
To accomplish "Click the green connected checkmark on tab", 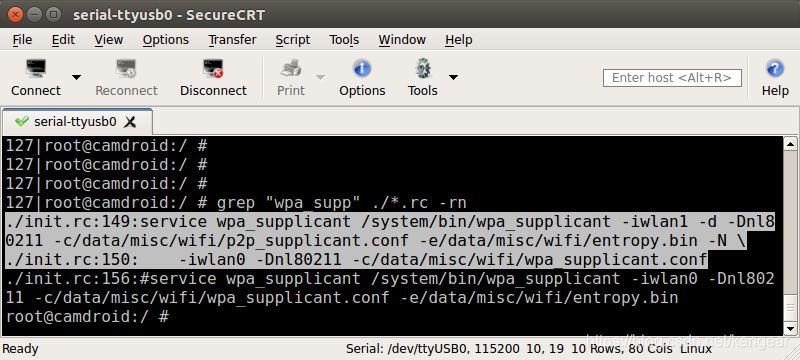I will (x=21, y=122).
